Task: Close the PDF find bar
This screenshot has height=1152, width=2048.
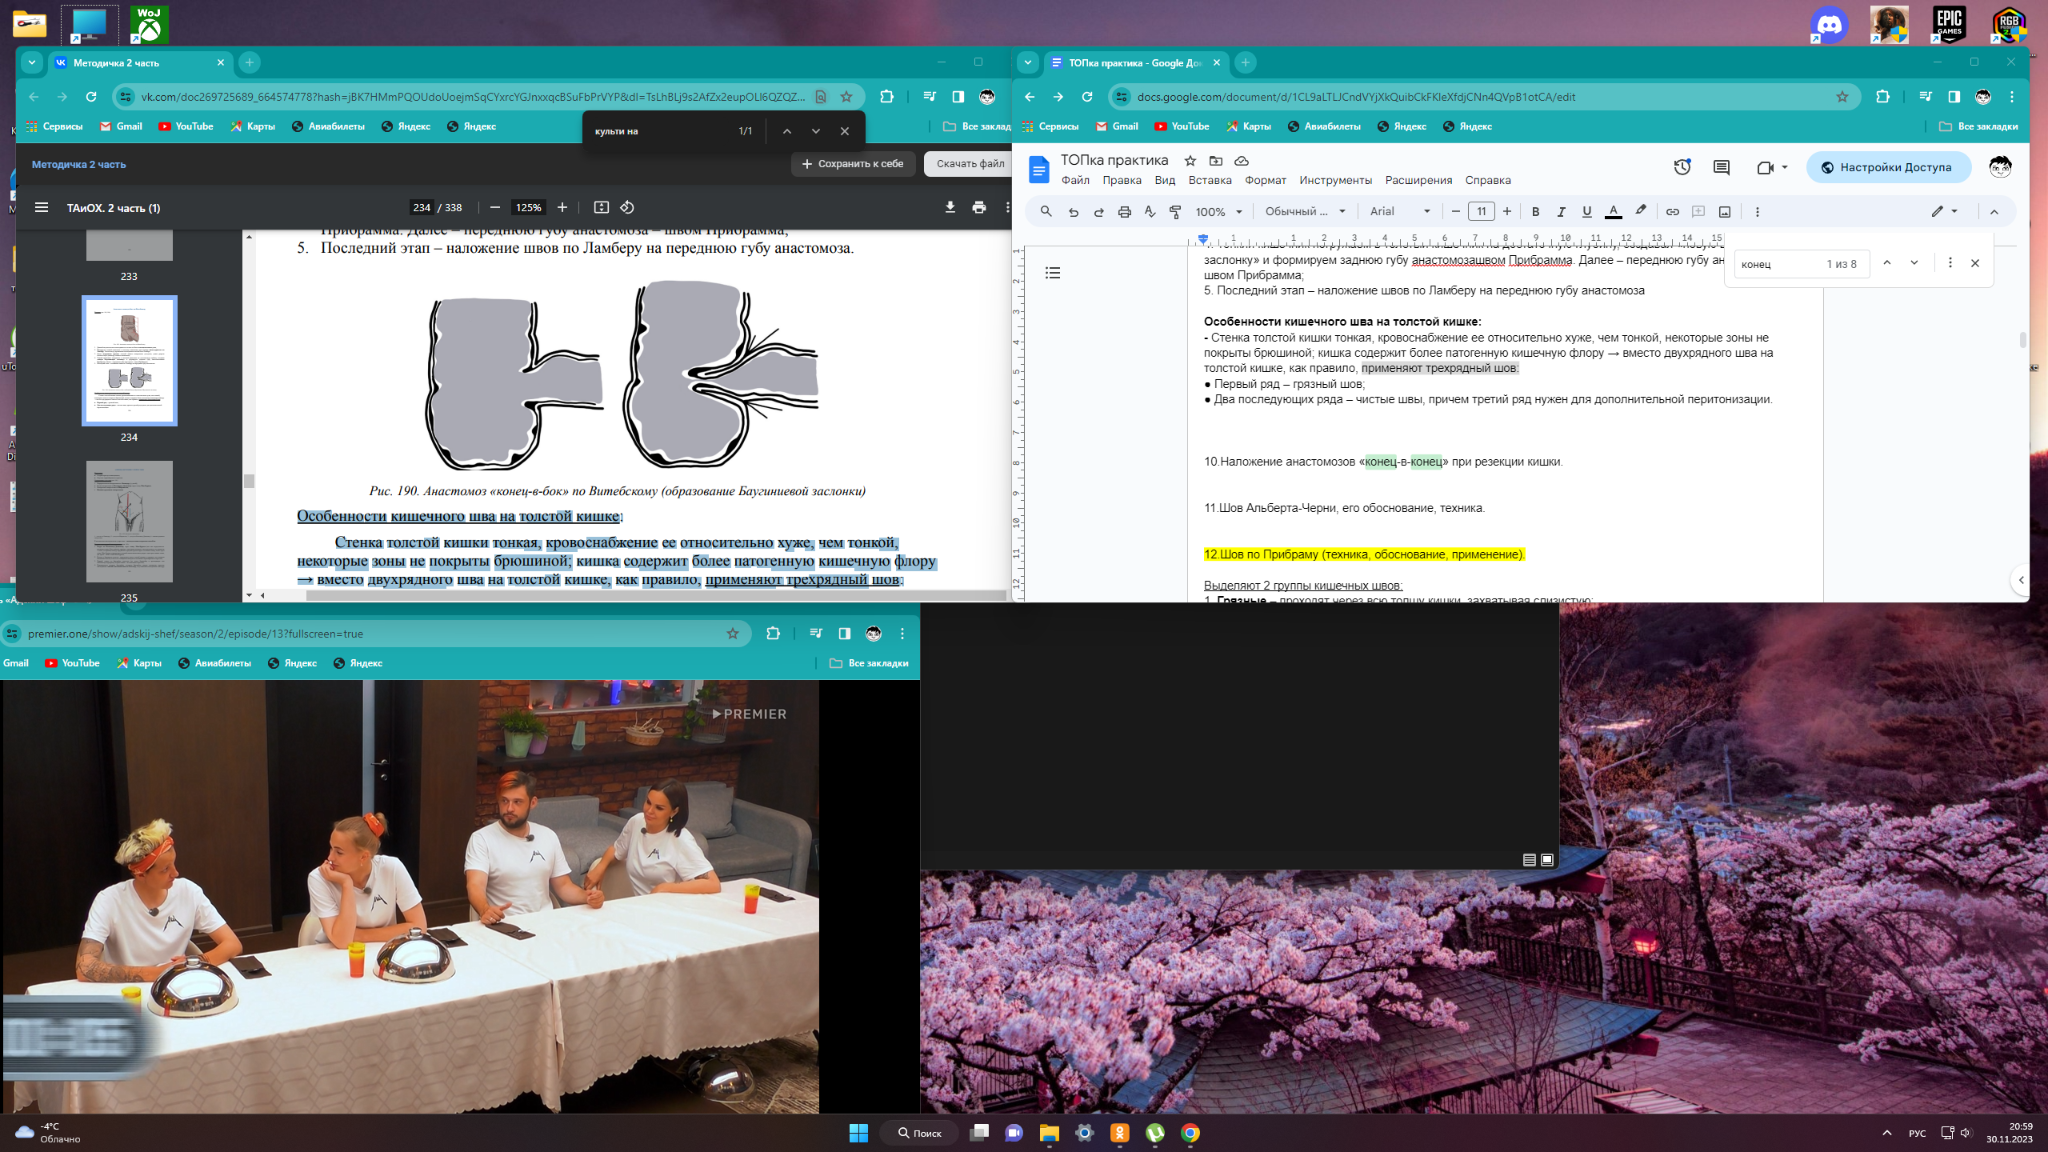Action: click(x=844, y=131)
